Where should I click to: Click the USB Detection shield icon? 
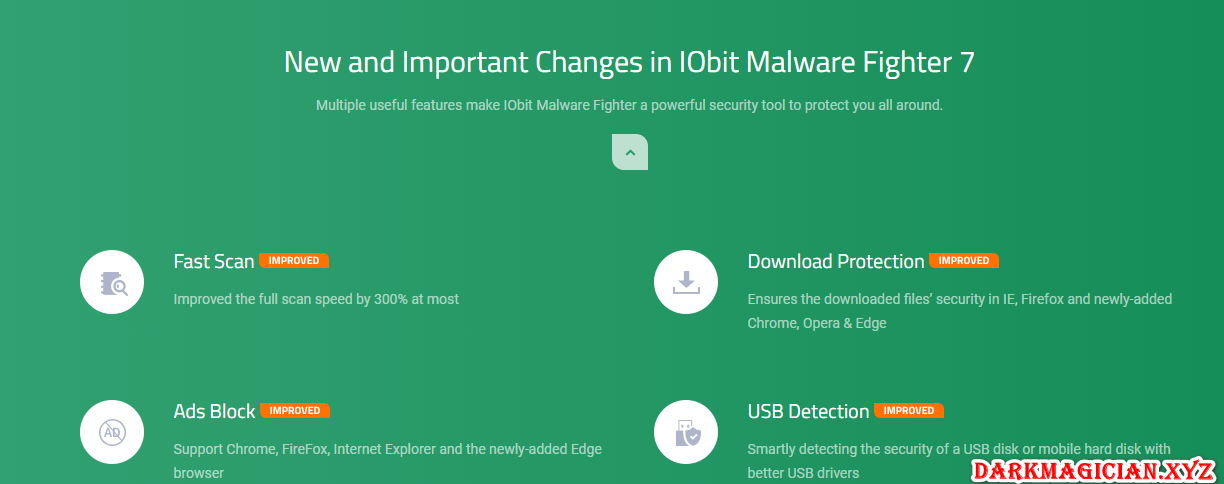(x=686, y=432)
